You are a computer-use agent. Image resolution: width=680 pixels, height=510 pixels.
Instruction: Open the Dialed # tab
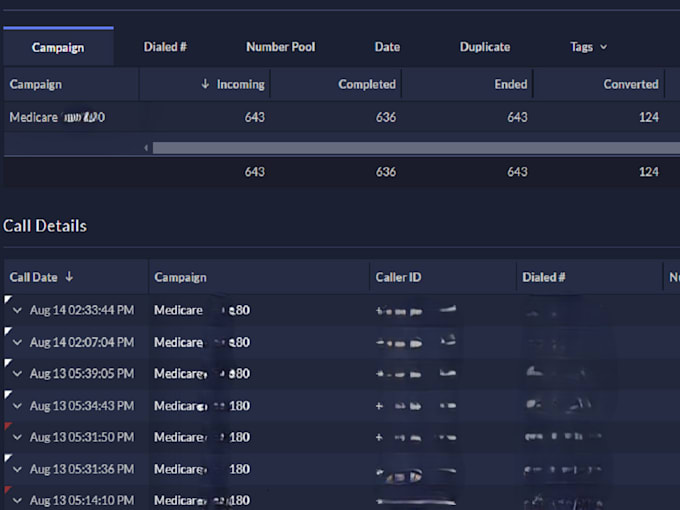click(x=165, y=47)
